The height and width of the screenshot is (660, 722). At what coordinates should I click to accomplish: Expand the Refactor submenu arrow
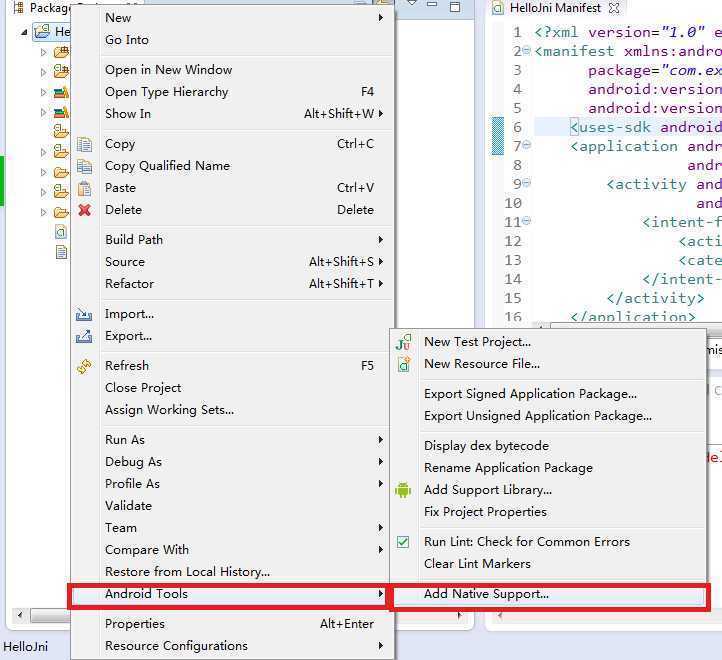tap(380, 284)
